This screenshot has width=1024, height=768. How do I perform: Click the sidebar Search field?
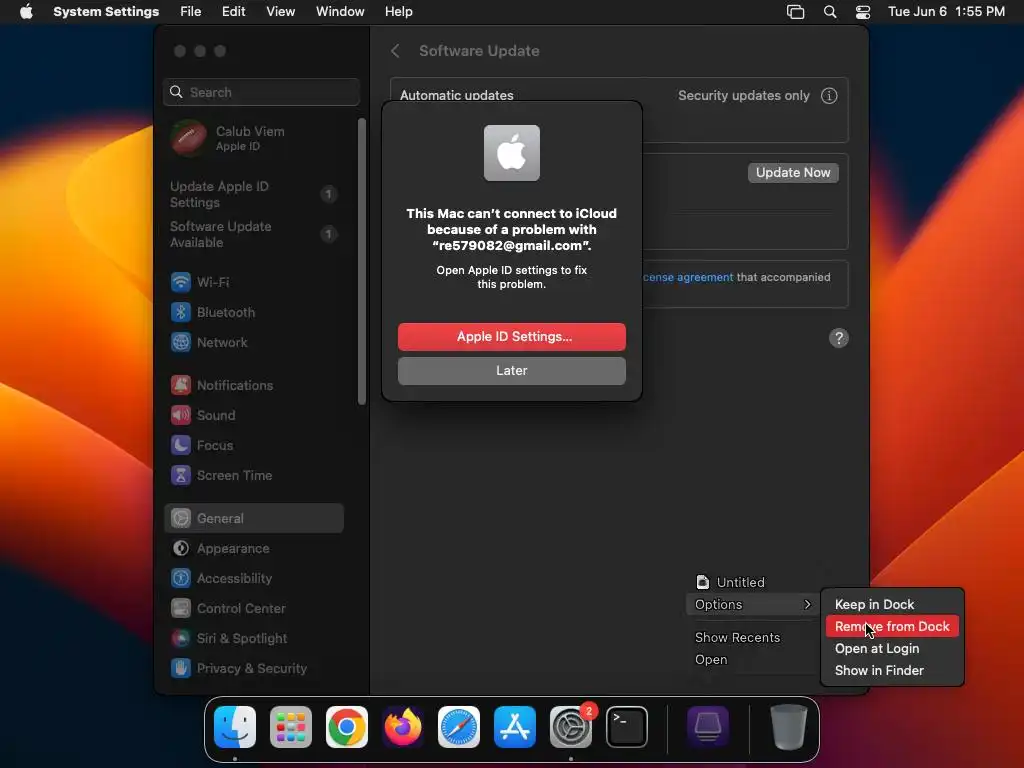pyautogui.click(x=261, y=92)
